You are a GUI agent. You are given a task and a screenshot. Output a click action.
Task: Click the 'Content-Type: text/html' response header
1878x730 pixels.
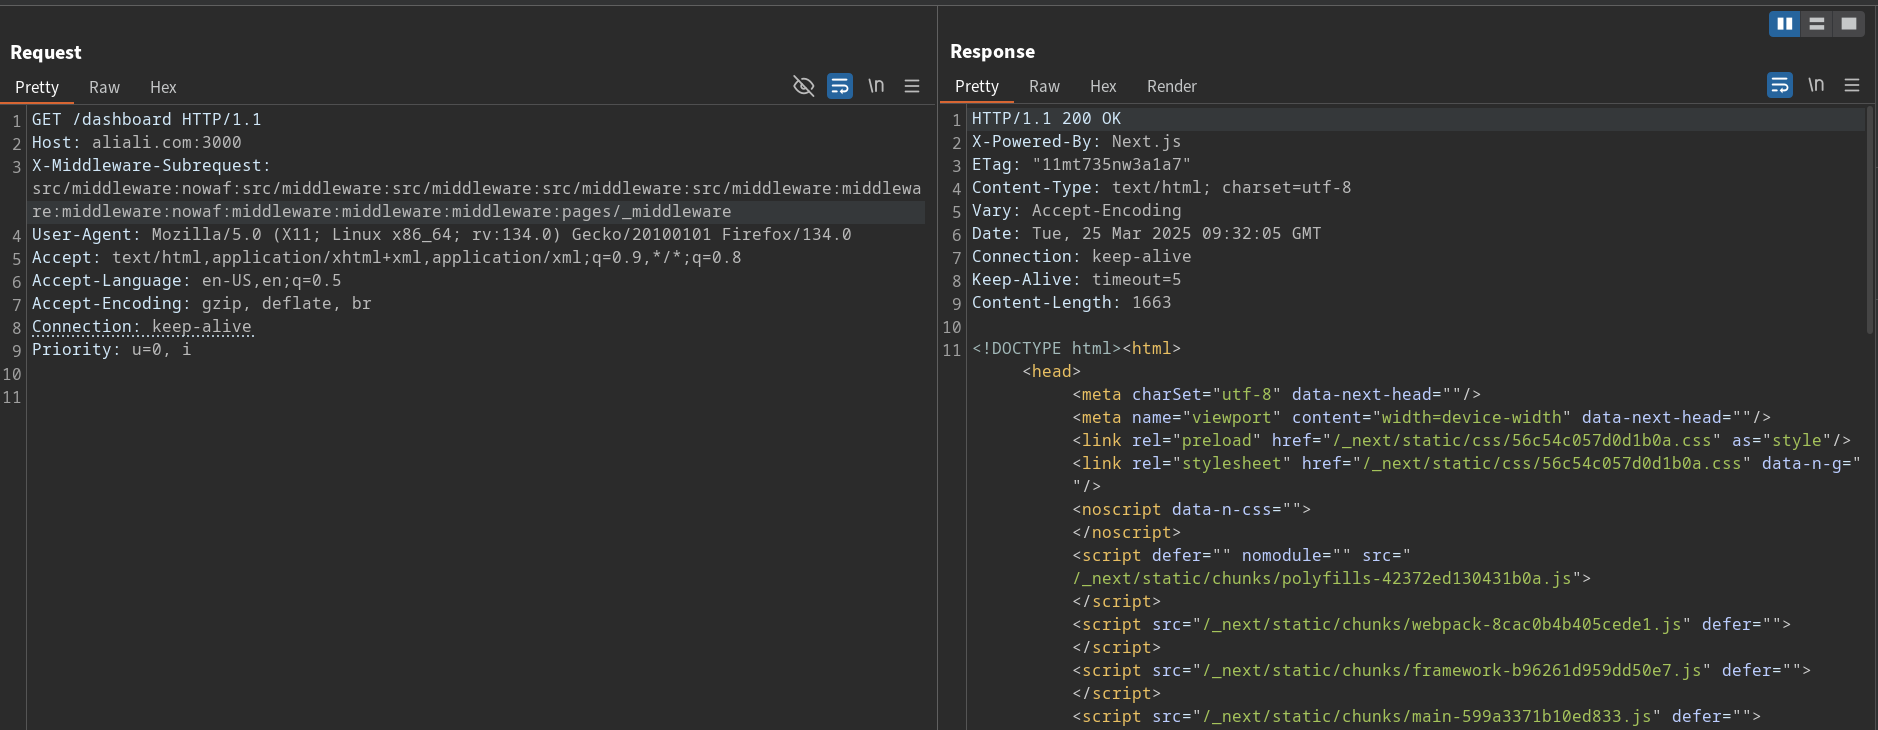coord(1162,187)
